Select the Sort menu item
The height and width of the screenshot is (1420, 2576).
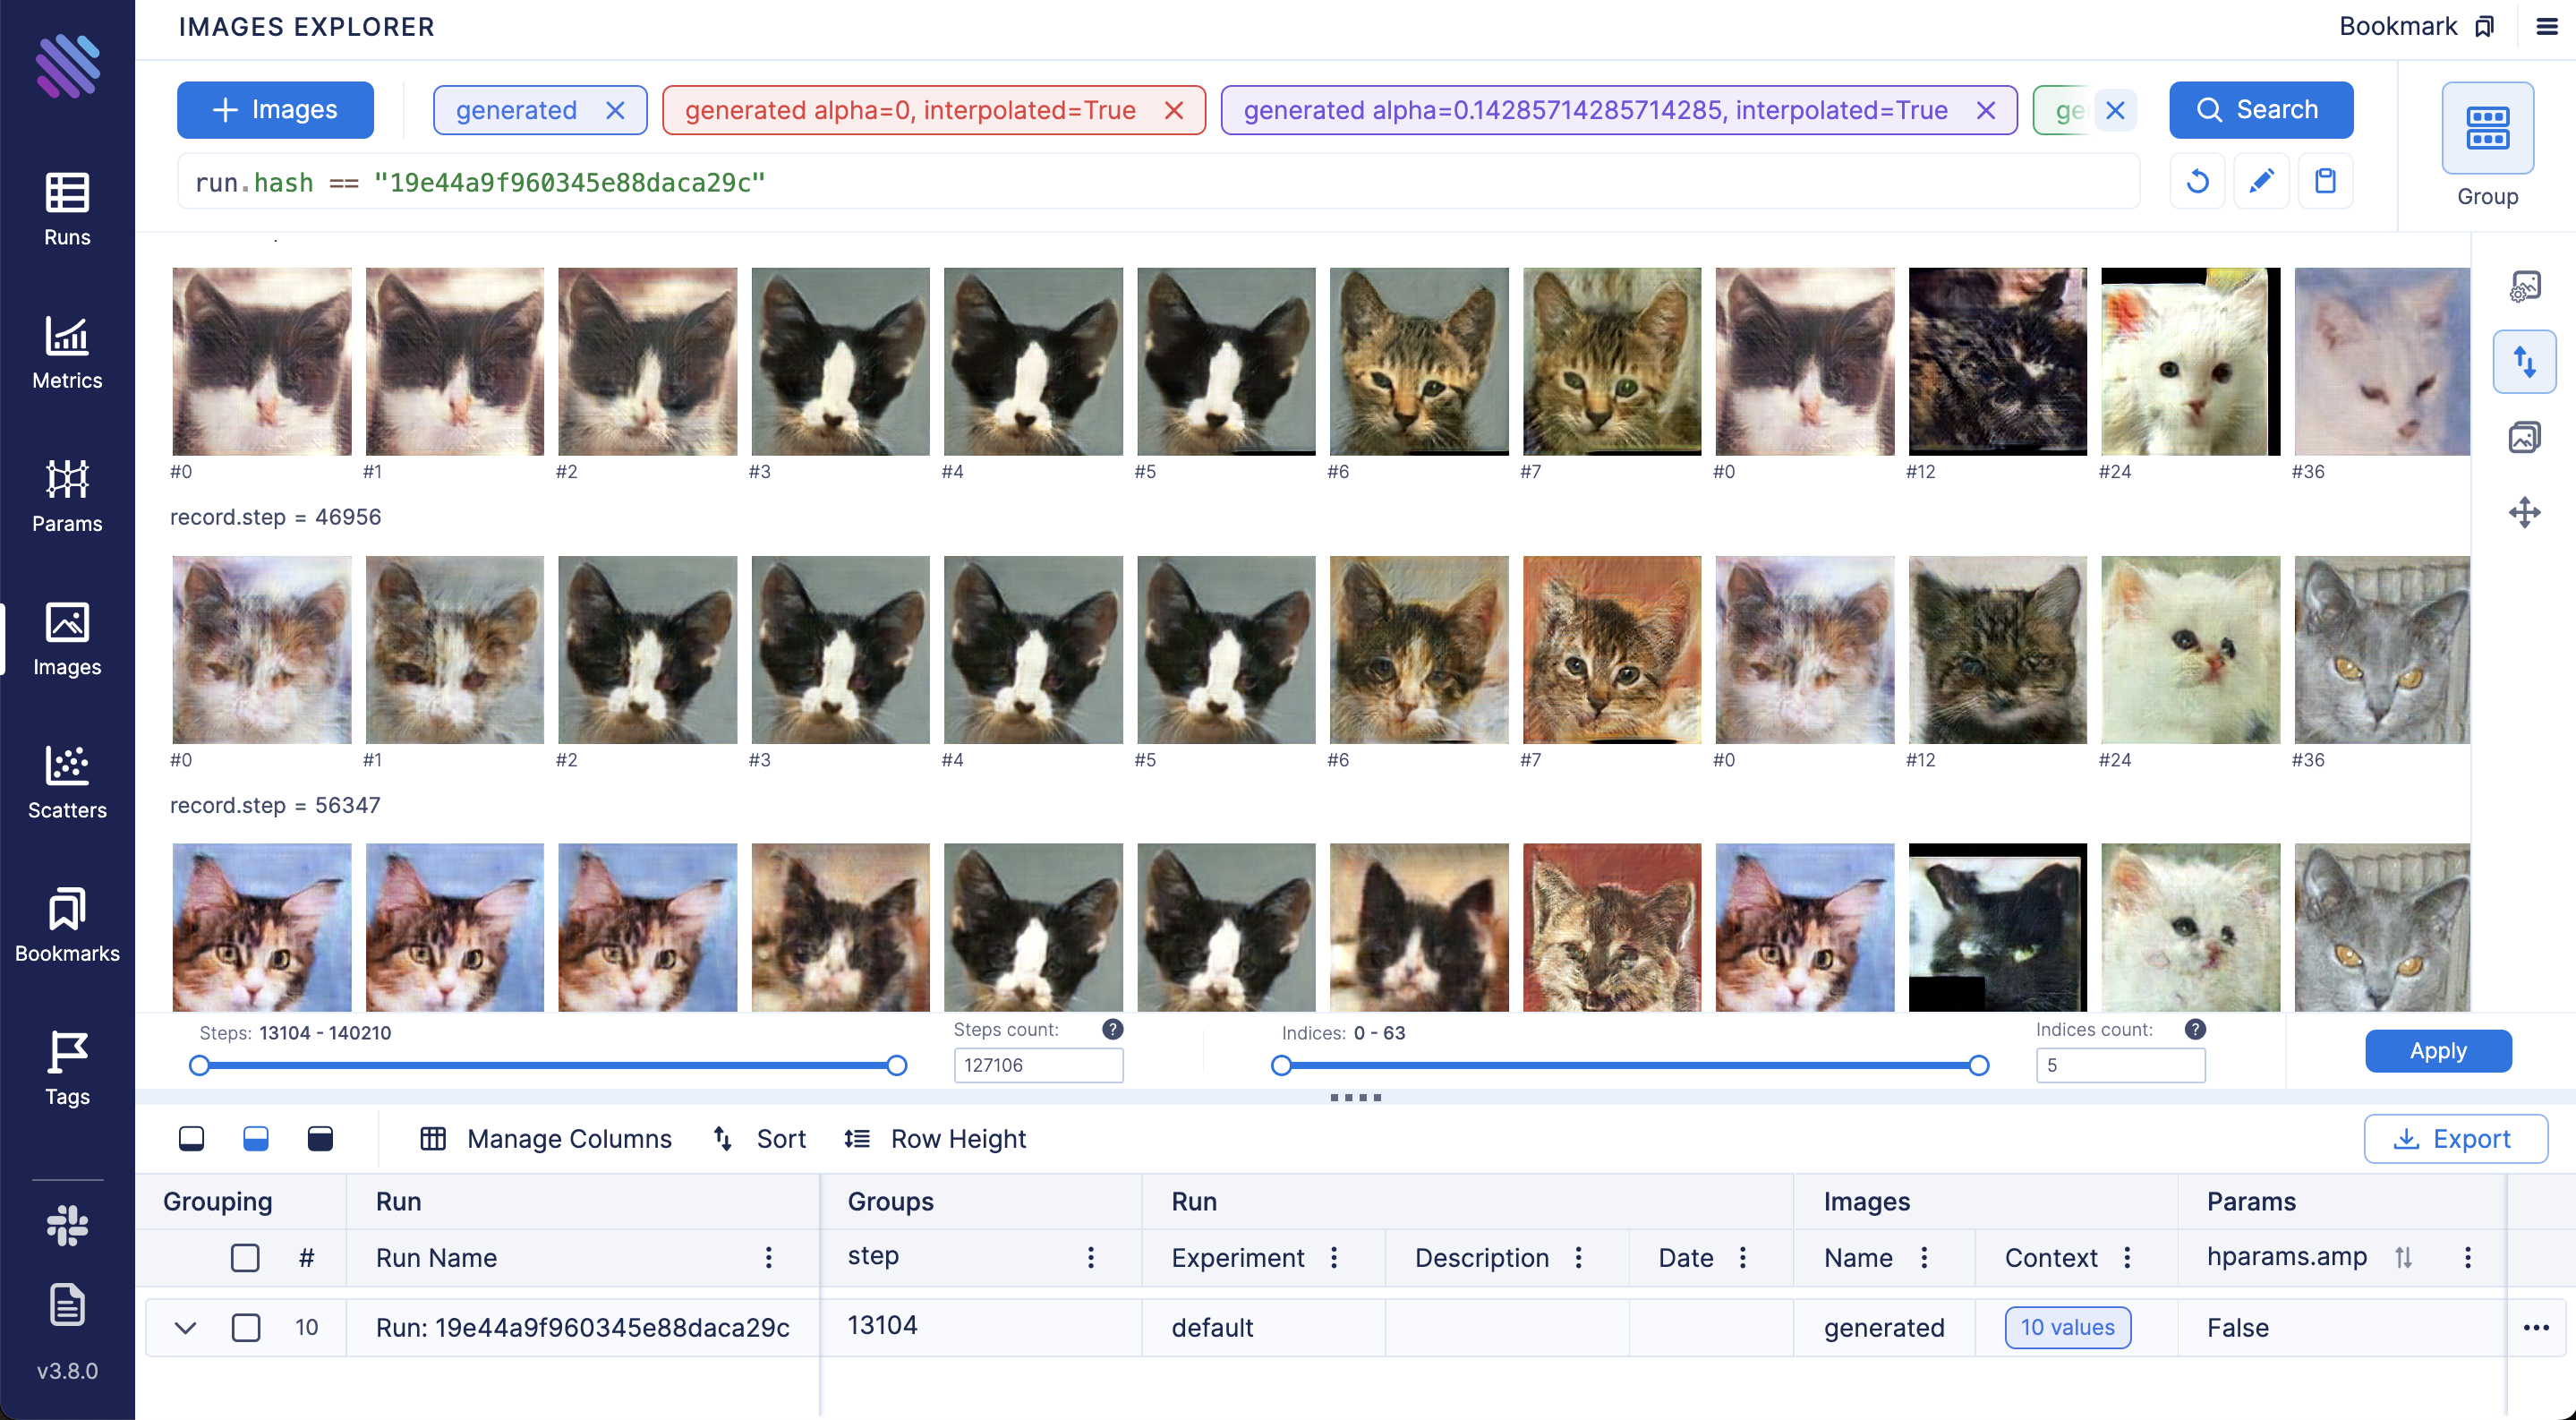point(762,1139)
